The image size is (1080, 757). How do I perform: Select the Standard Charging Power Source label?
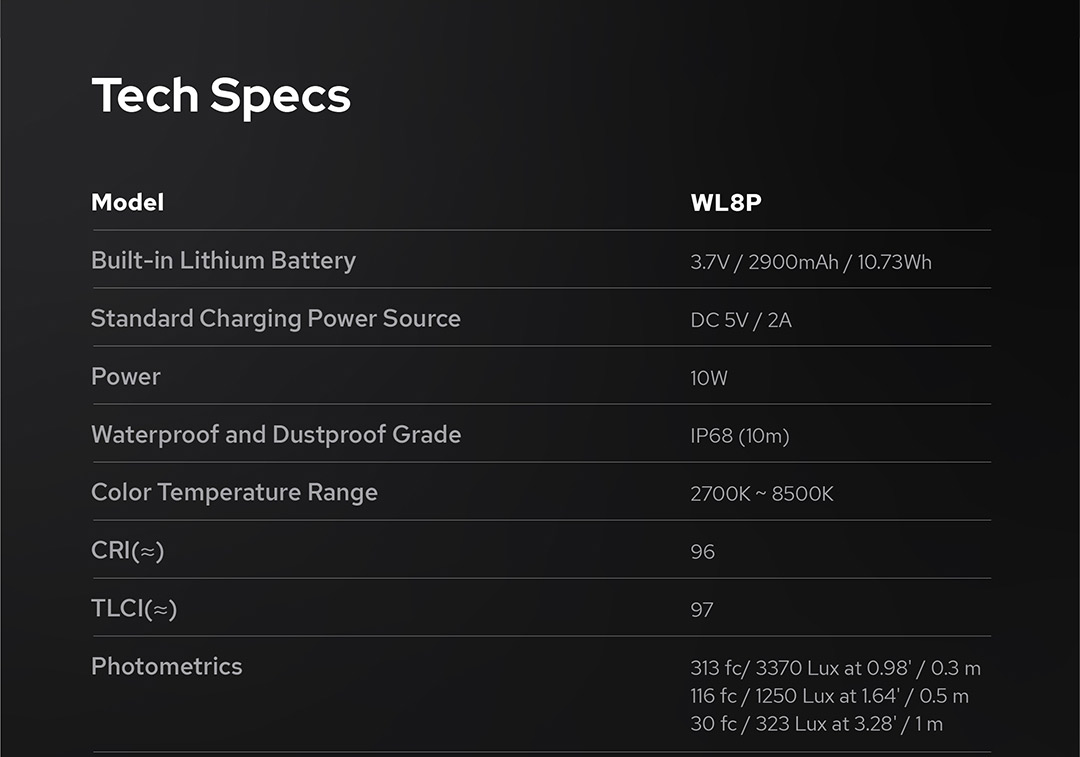pyautogui.click(x=275, y=319)
